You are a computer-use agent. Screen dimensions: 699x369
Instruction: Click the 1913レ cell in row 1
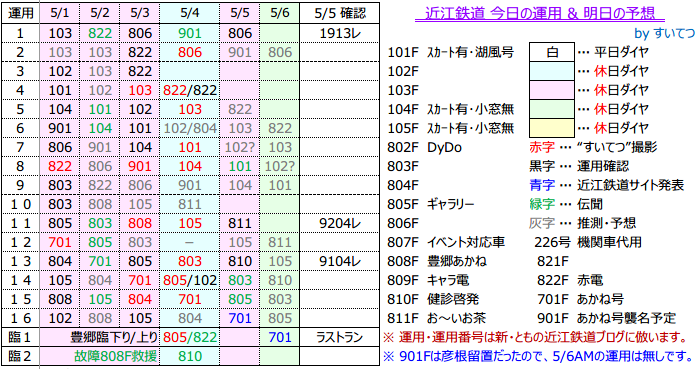click(x=340, y=33)
